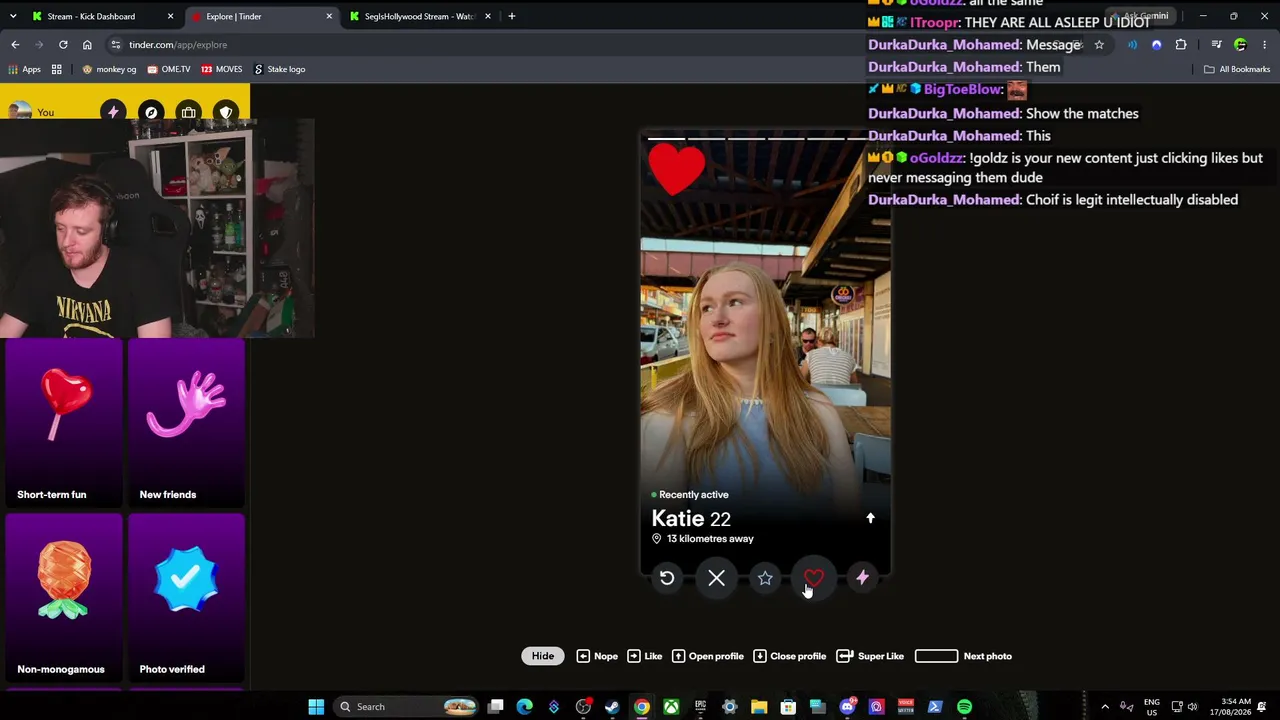Boost the profile with the lightning button on the card
This screenshot has width=1280, height=720.
click(x=862, y=578)
